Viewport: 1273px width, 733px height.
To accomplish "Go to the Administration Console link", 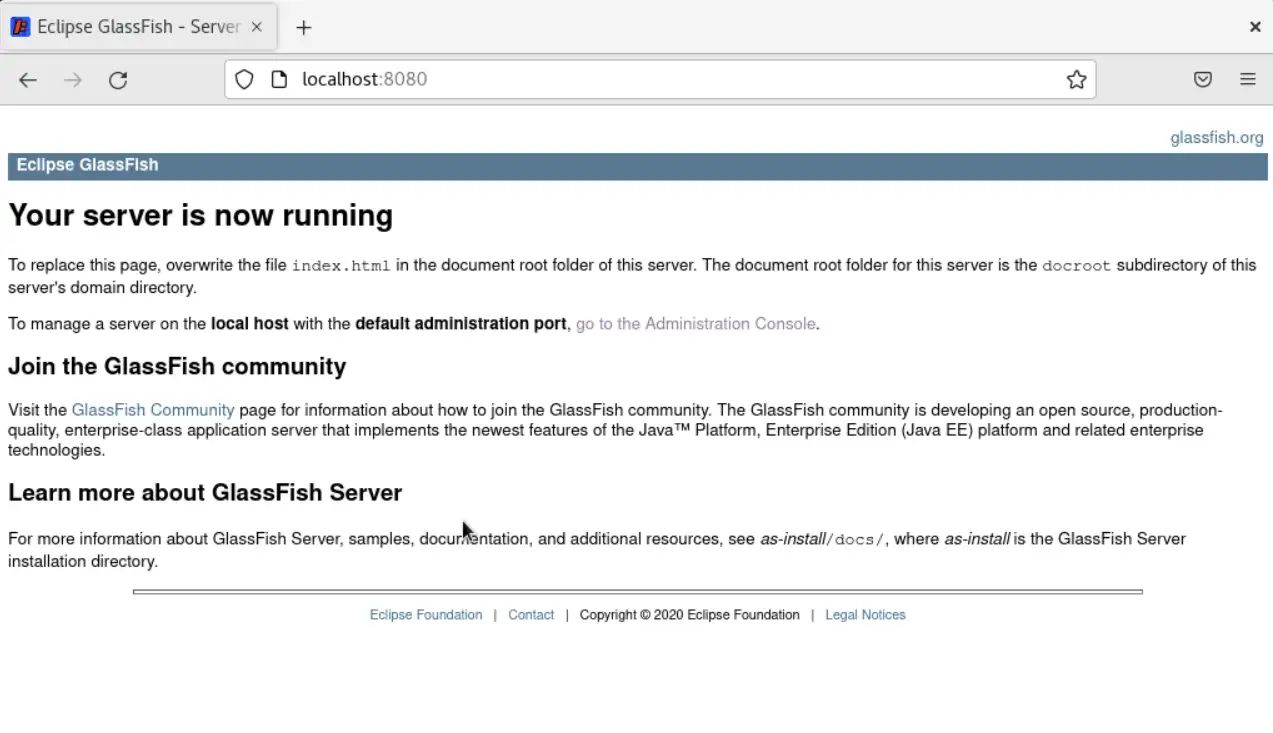I will pyautogui.click(x=695, y=323).
